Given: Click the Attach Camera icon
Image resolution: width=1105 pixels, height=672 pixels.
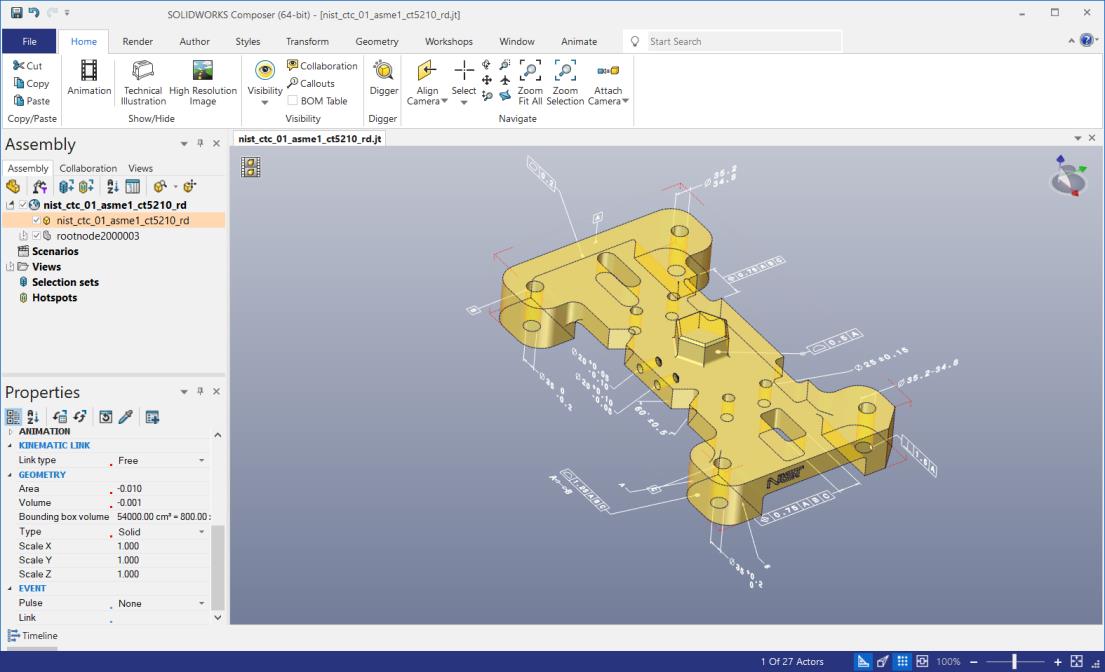Looking at the screenshot, I should pos(608,70).
